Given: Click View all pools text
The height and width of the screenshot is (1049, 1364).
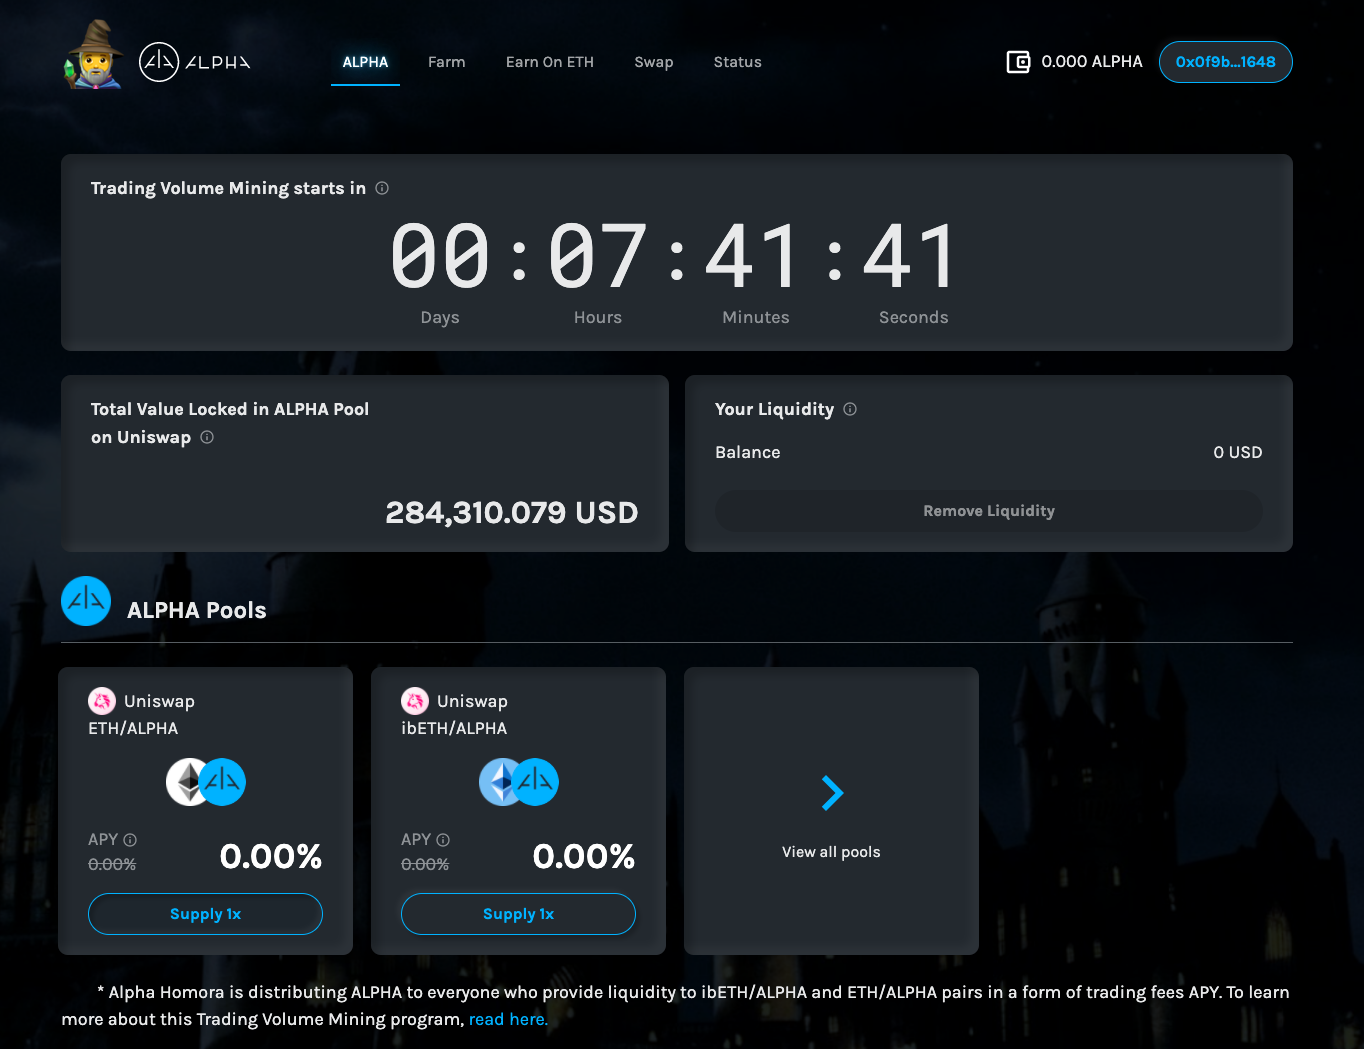Looking at the screenshot, I should (831, 852).
